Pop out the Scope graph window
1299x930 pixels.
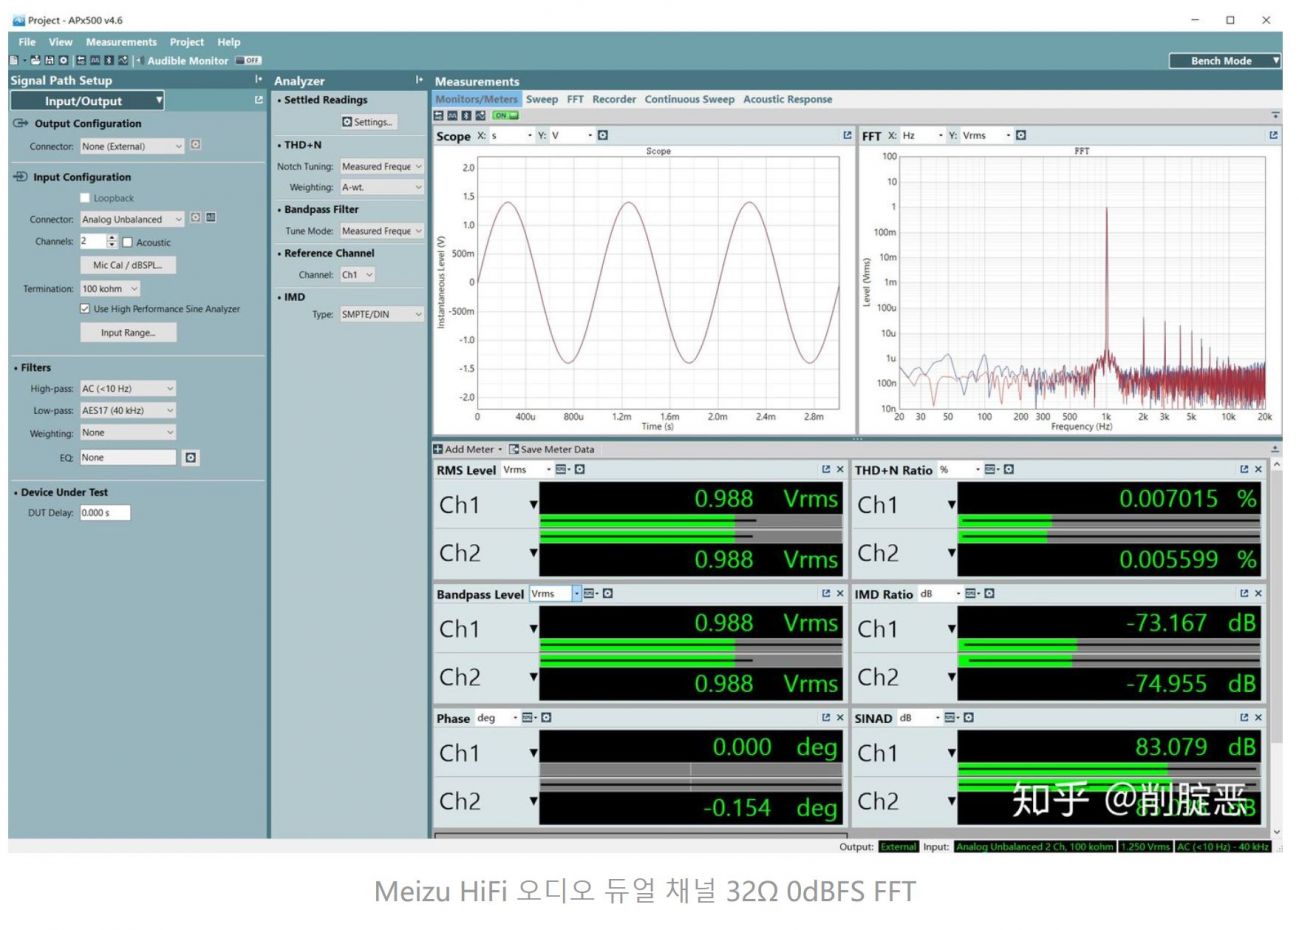847,135
